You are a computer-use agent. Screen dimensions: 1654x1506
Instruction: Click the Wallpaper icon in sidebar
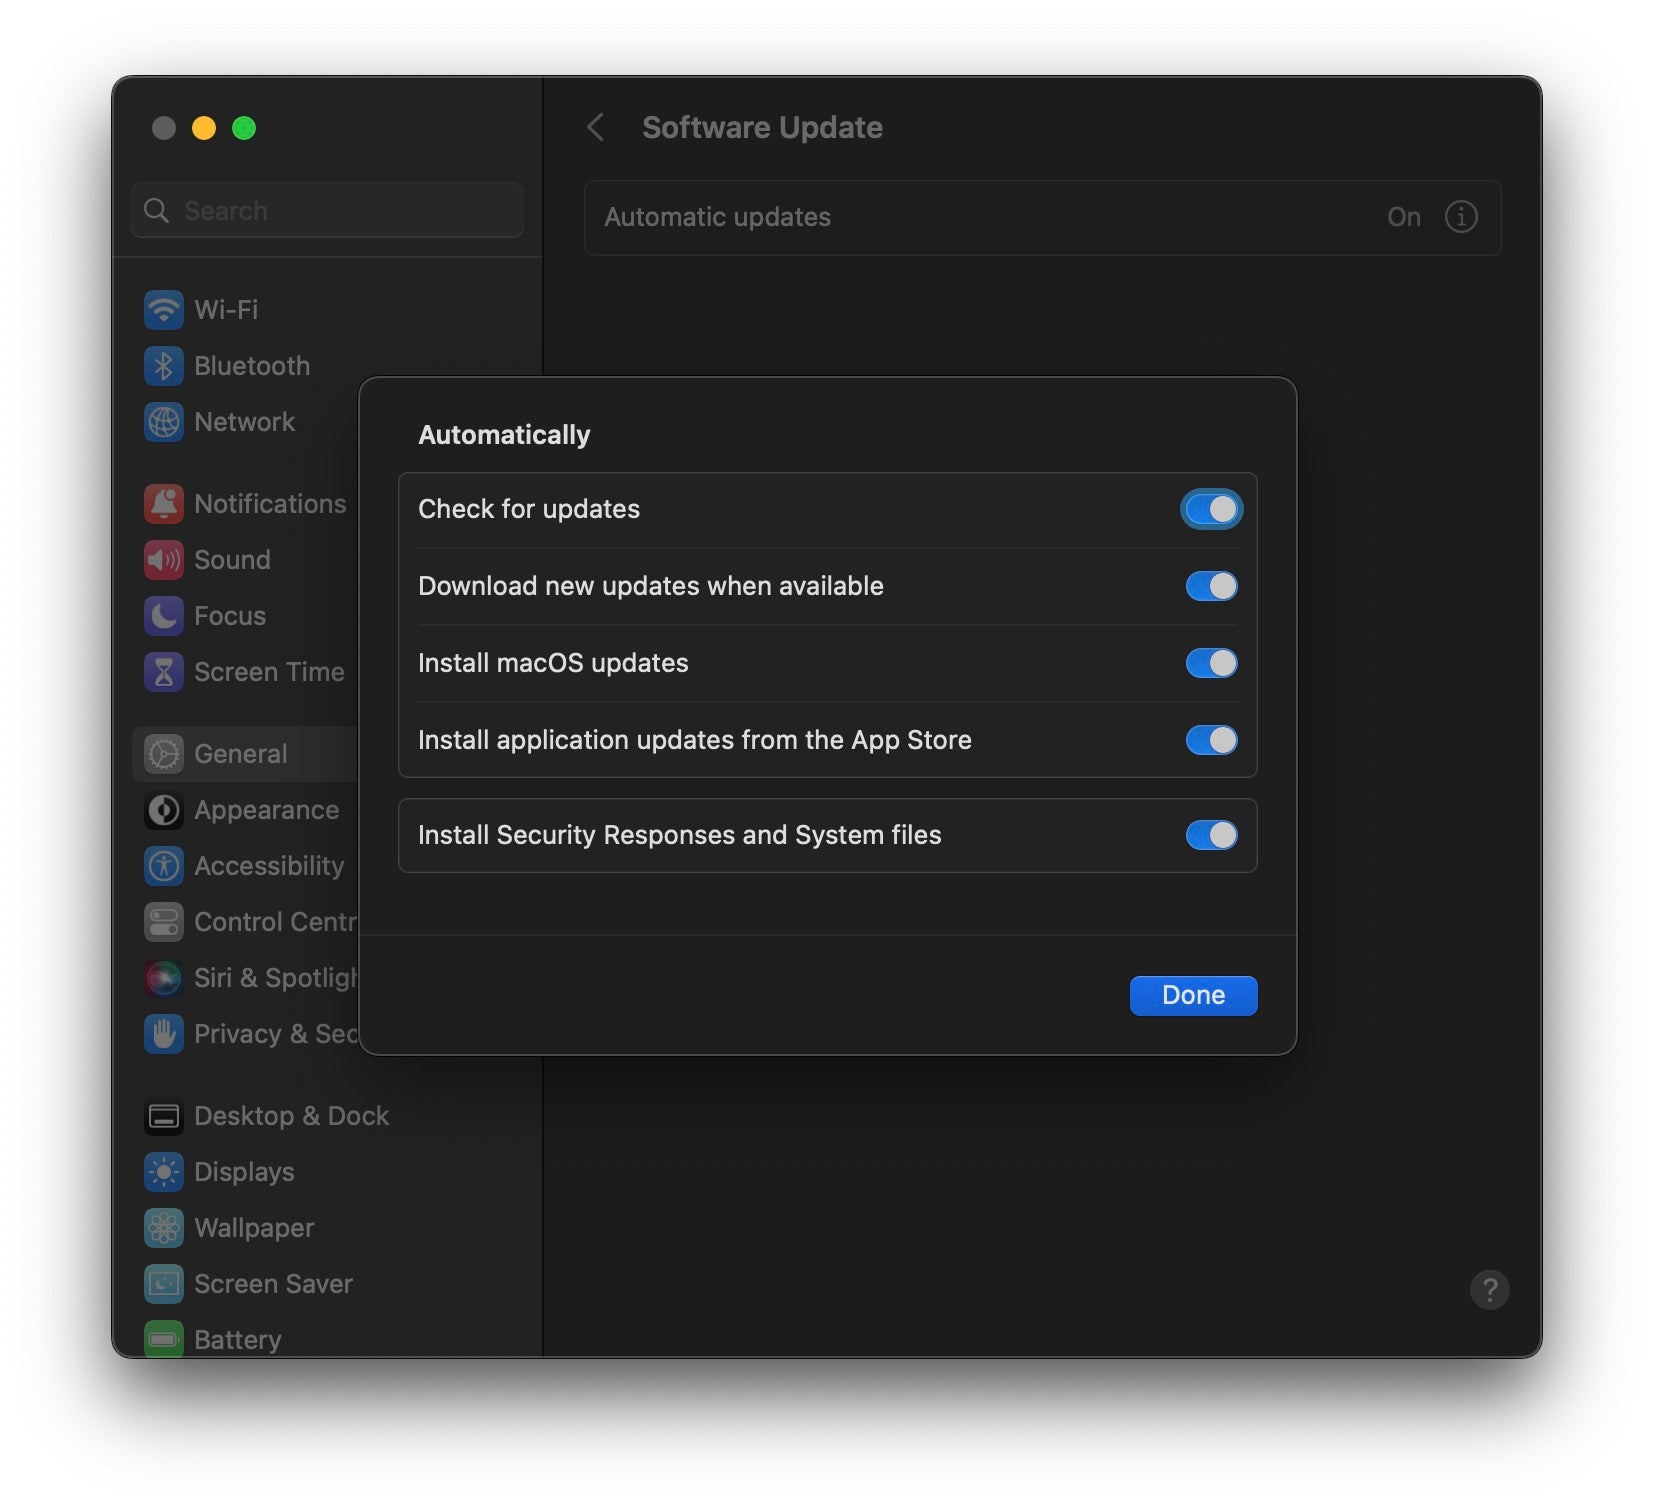tap(163, 1228)
